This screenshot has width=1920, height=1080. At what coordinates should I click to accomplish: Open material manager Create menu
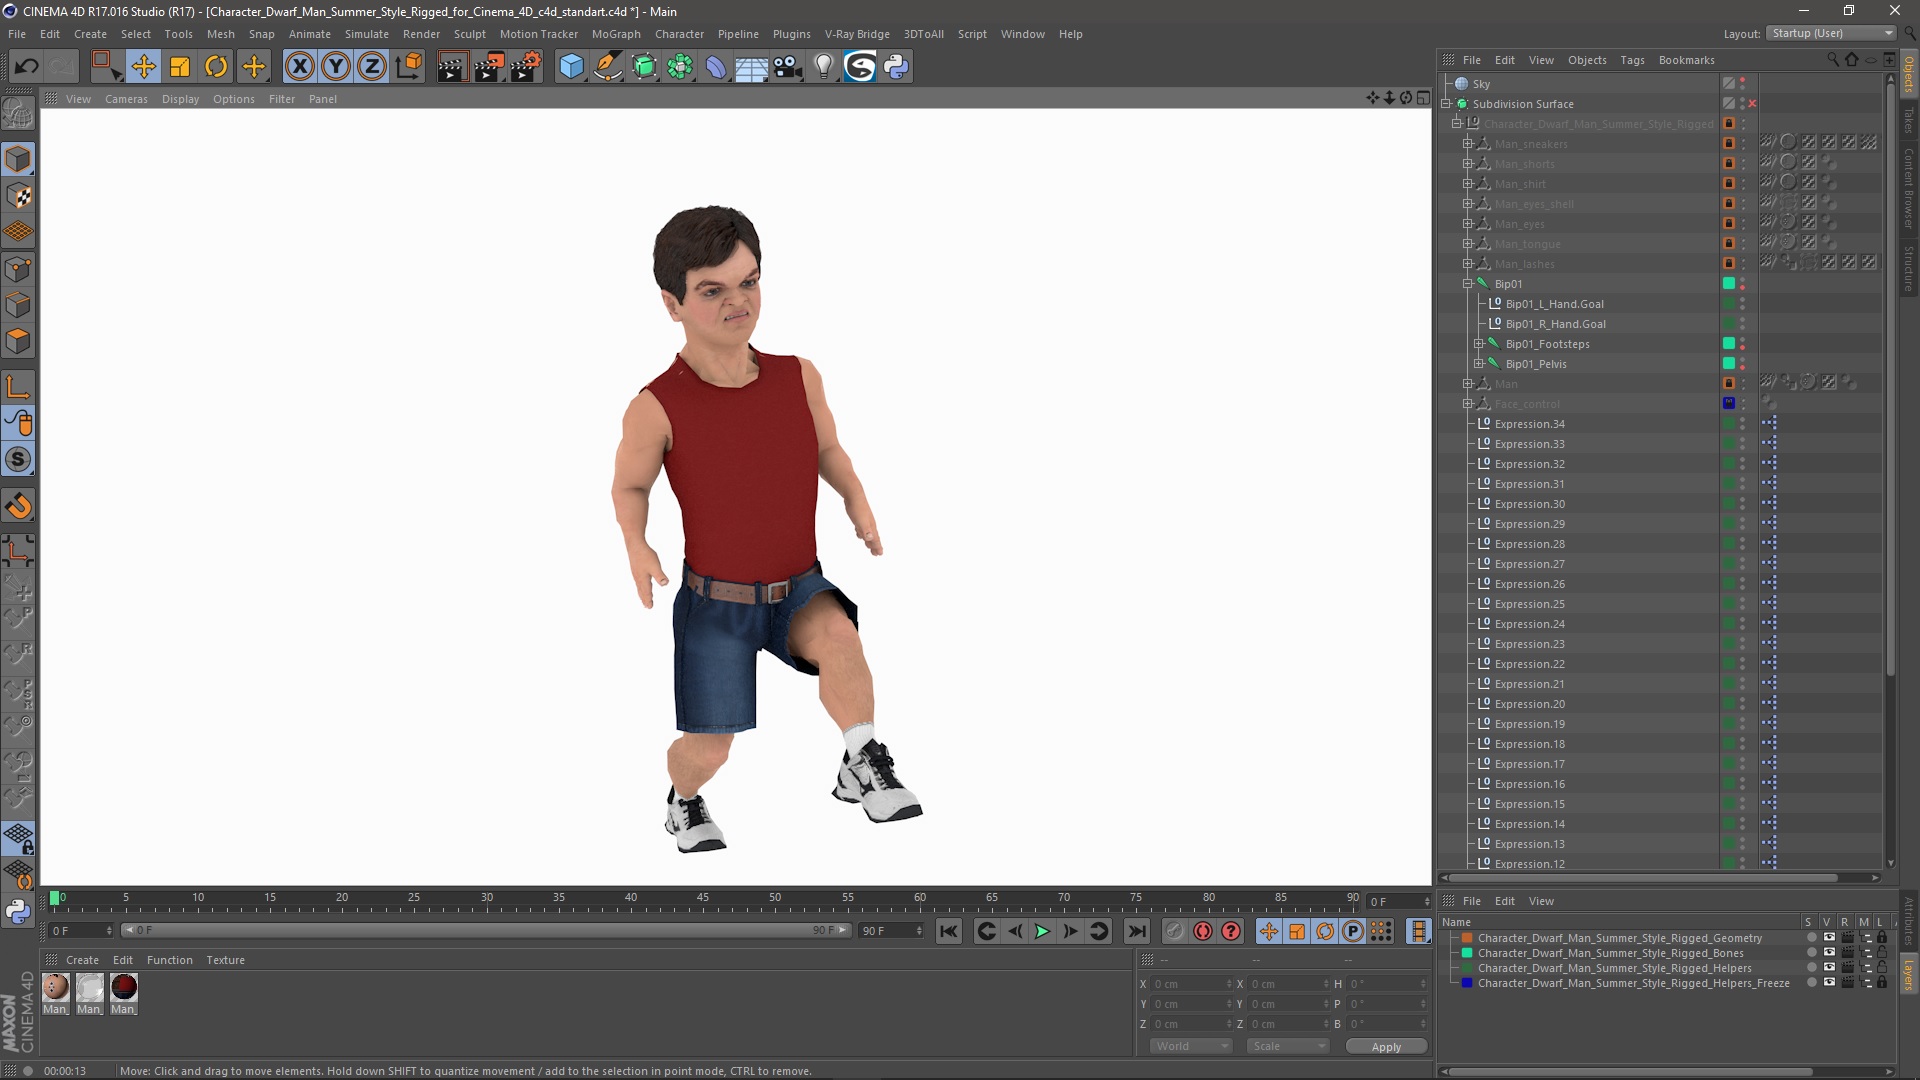[82, 960]
